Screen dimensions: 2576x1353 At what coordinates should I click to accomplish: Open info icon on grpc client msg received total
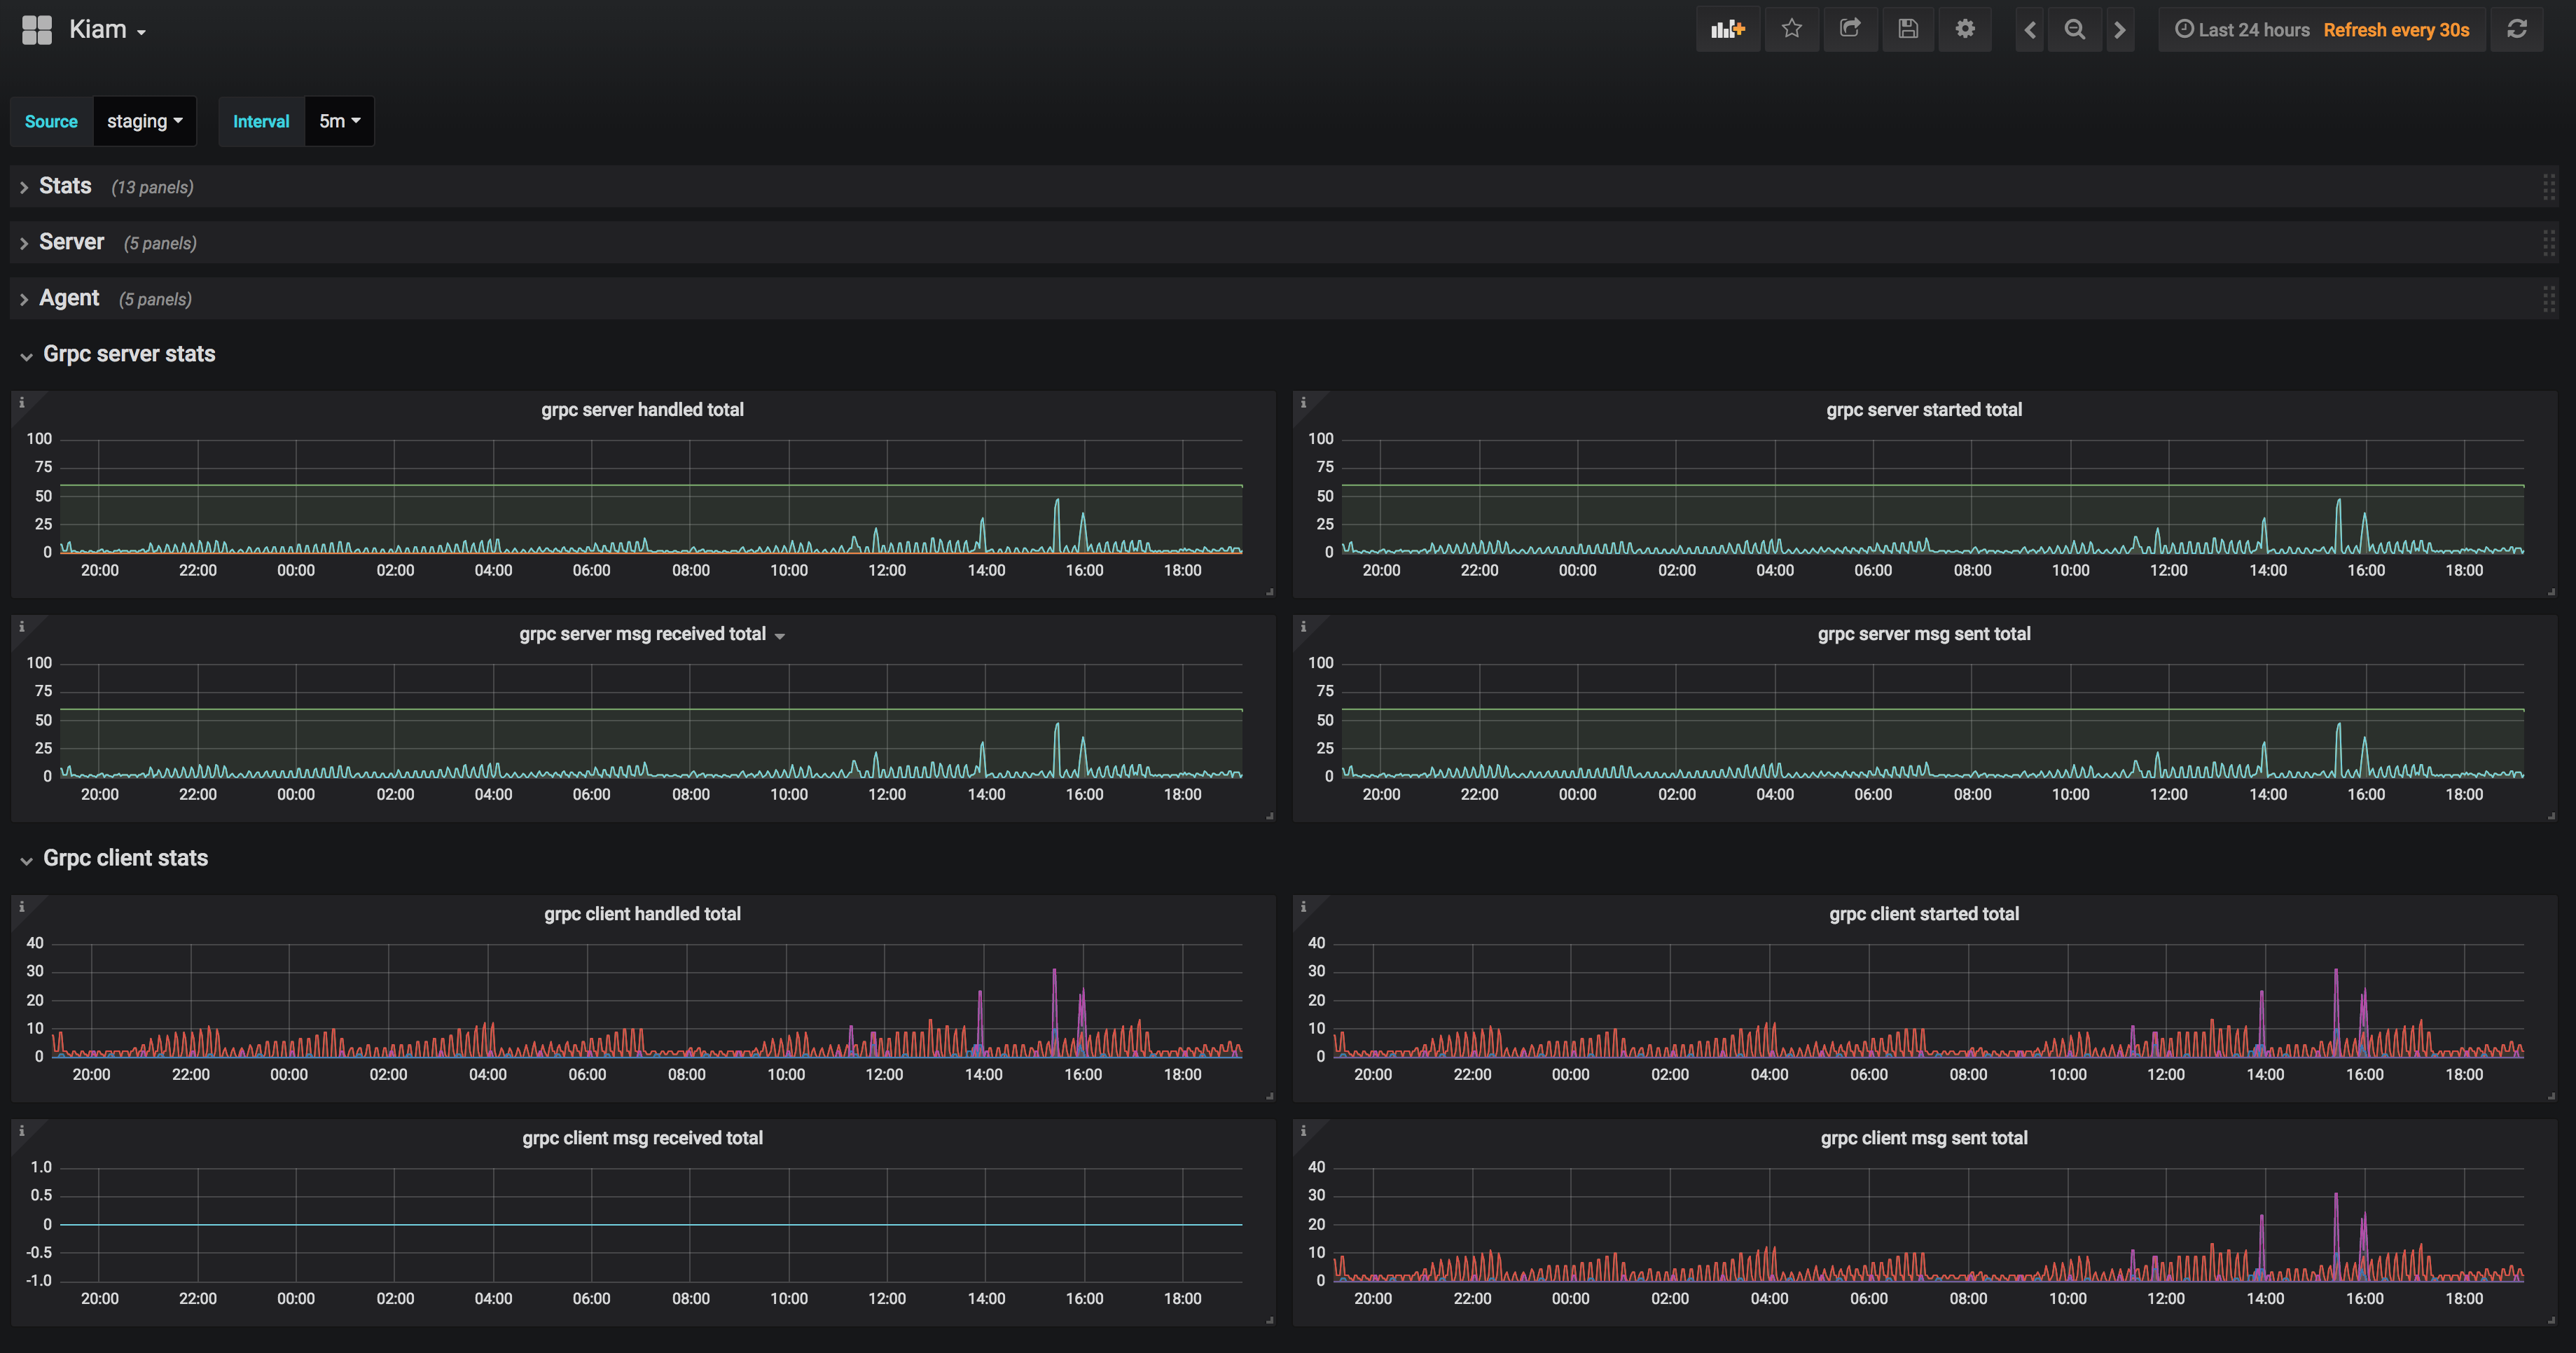tap(21, 1131)
